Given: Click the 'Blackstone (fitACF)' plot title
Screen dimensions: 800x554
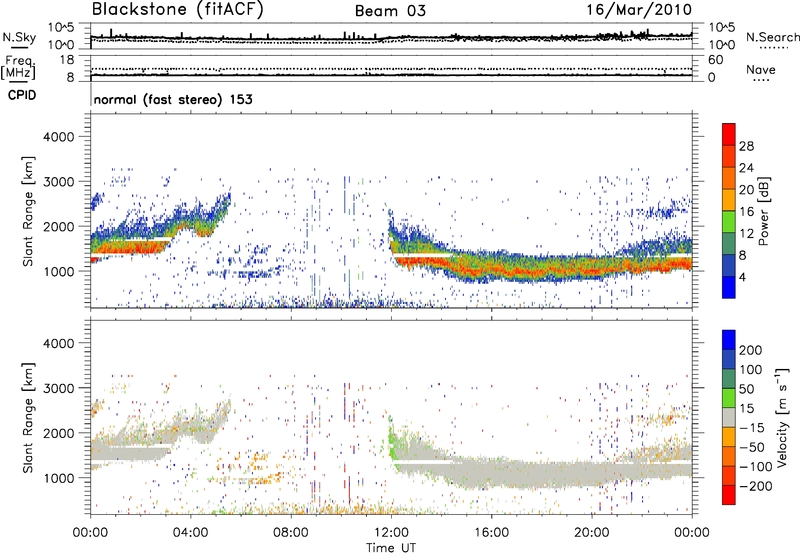Looking at the screenshot, I should coord(178,10).
